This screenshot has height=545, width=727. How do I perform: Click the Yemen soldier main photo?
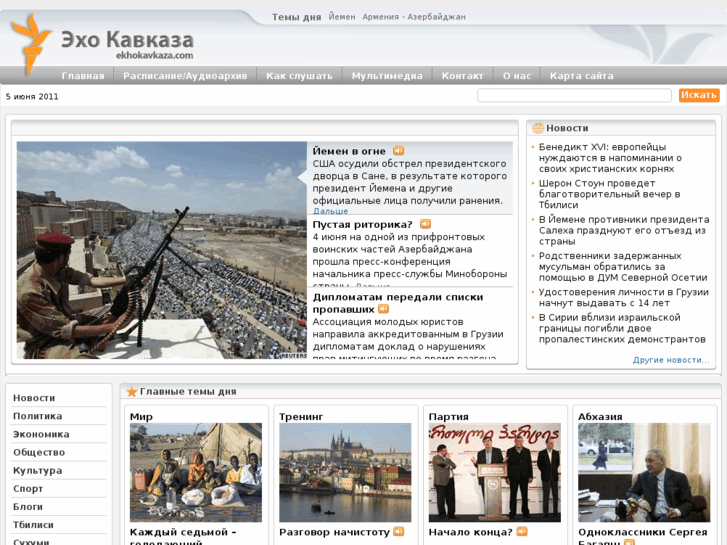point(162,250)
